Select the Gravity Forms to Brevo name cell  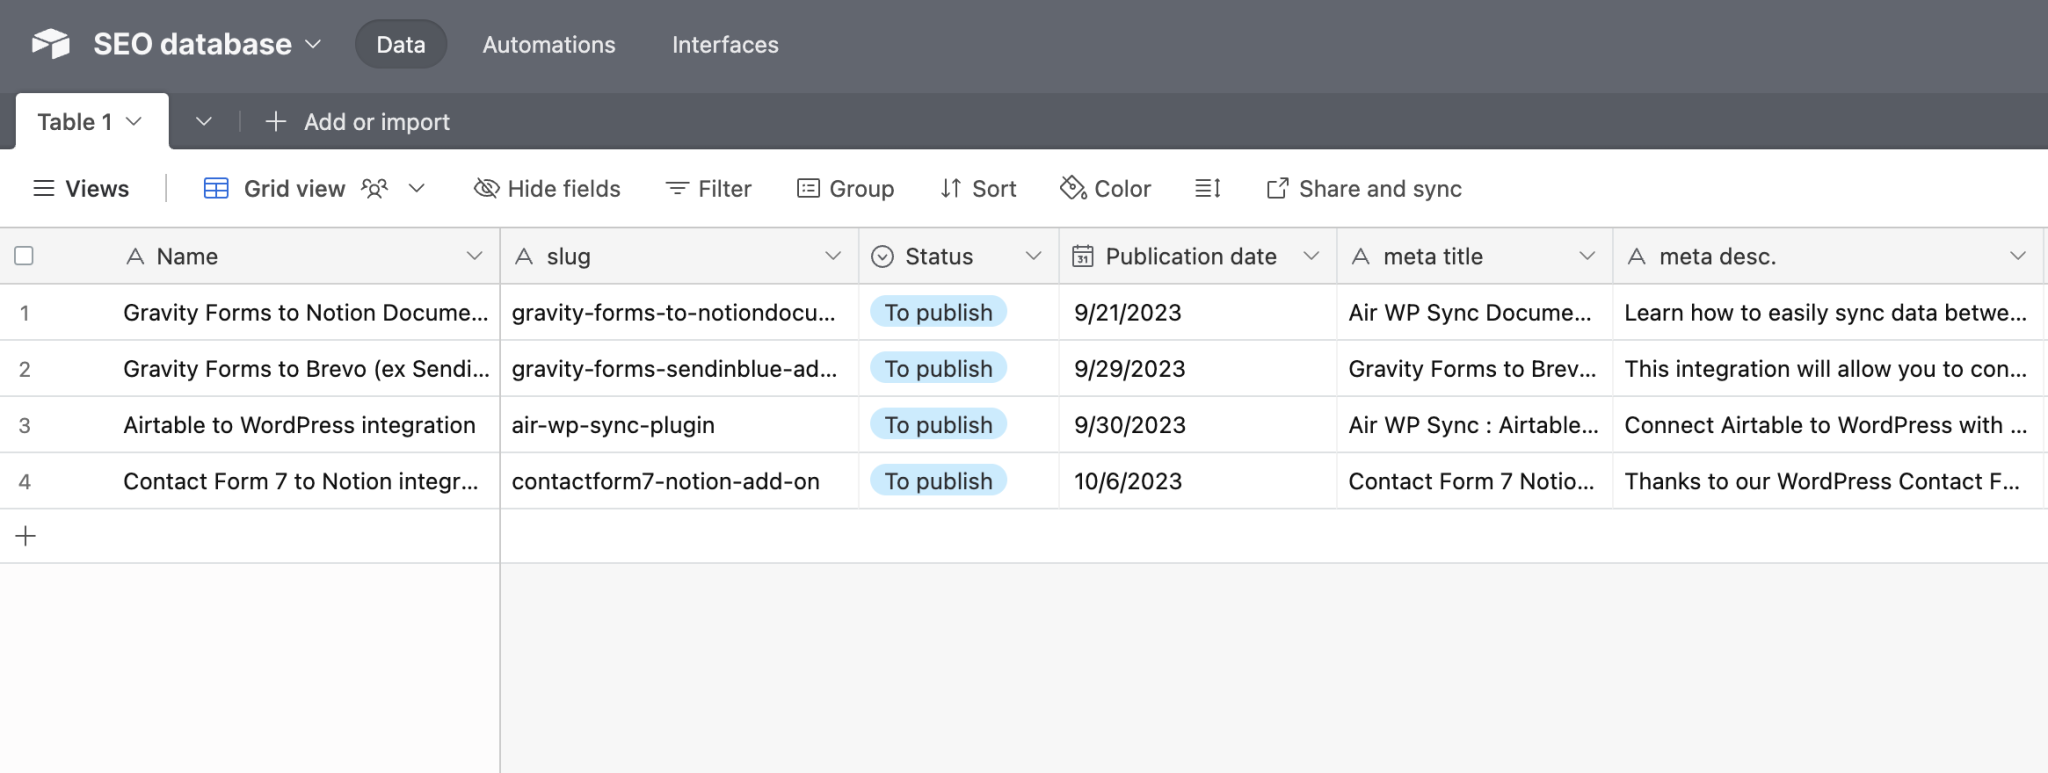pyautogui.click(x=305, y=368)
